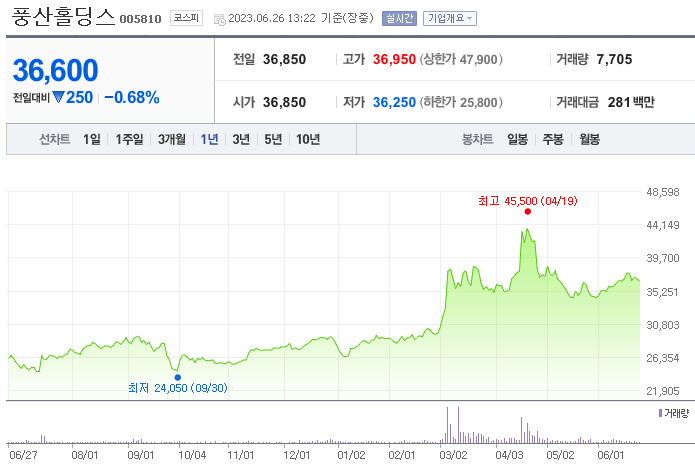The height and width of the screenshot is (473, 695).
Task: Click the 상한가 47,900 text
Action: point(461,59)
